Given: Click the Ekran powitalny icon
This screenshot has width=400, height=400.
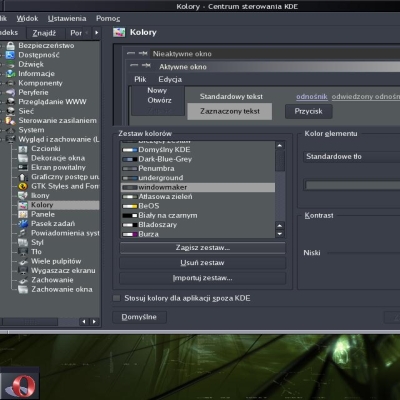Looking at the screenshot, I should click(23, 167).
